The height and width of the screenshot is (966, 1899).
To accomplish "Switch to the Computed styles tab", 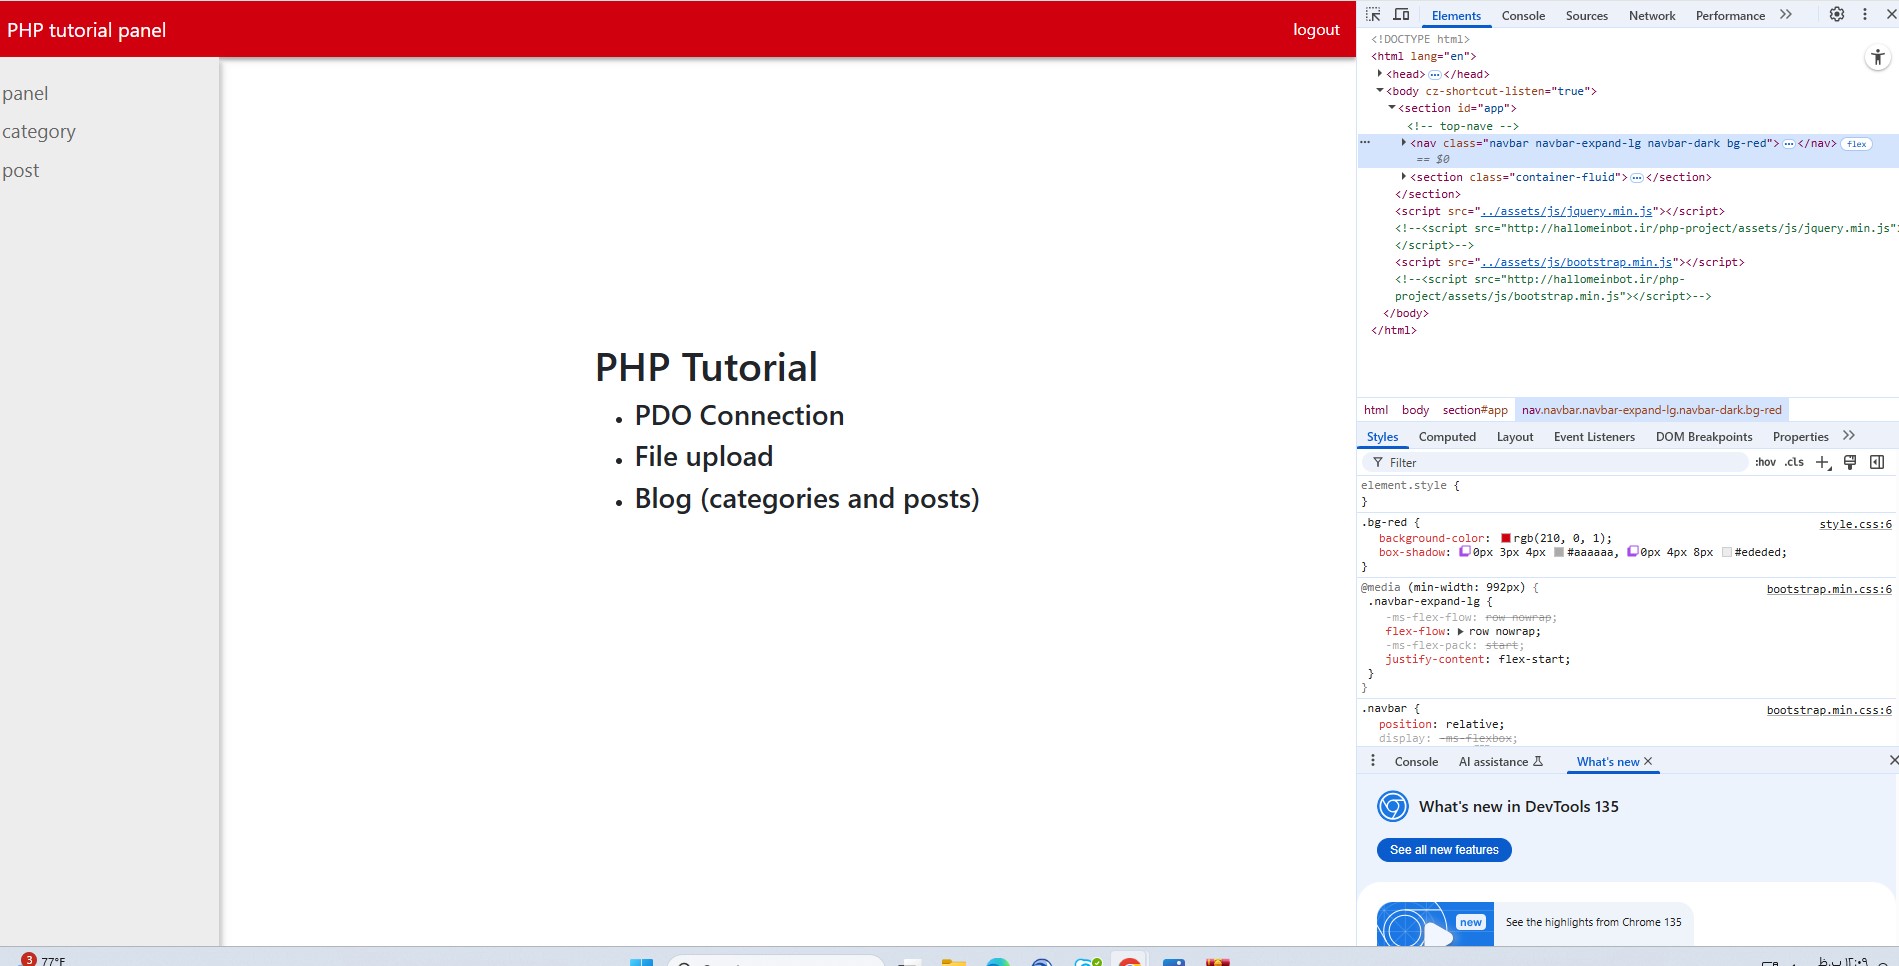I will pos(1447,437).
